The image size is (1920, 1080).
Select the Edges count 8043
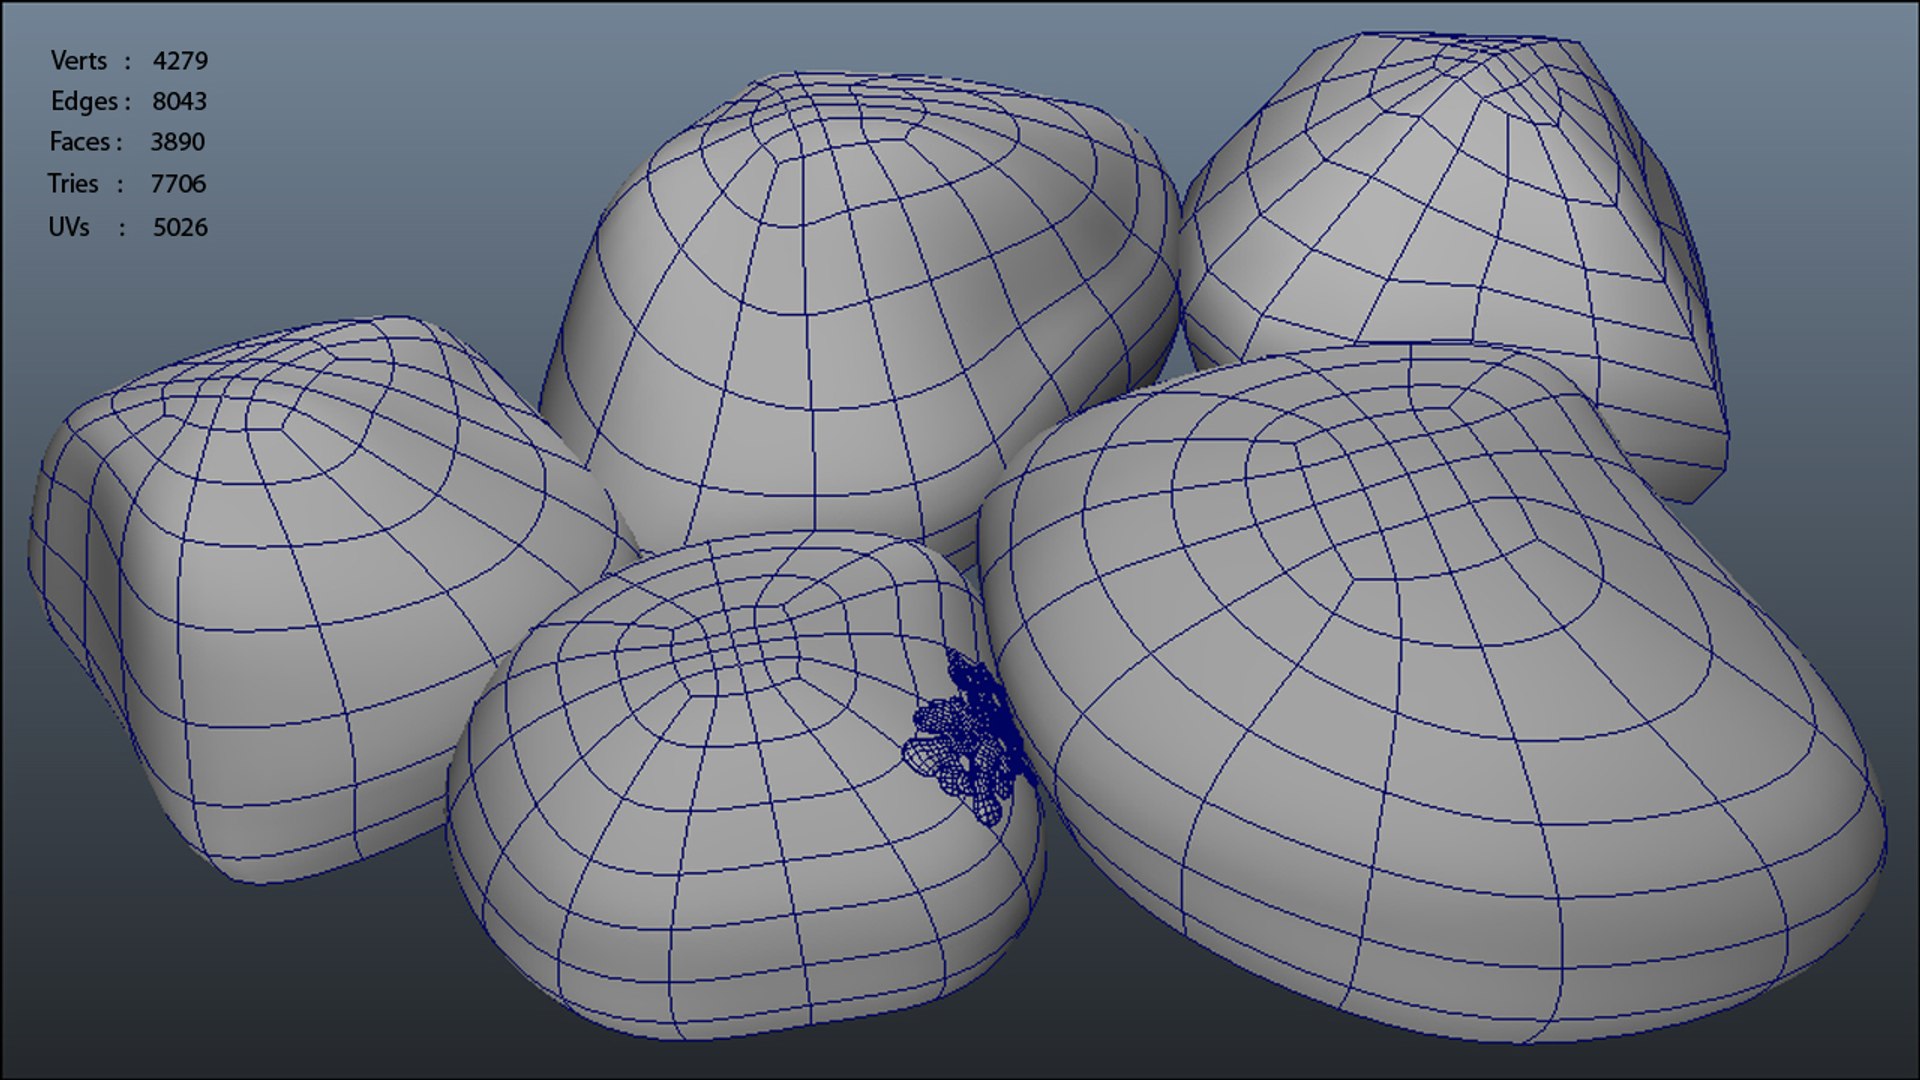coord(179,102)
